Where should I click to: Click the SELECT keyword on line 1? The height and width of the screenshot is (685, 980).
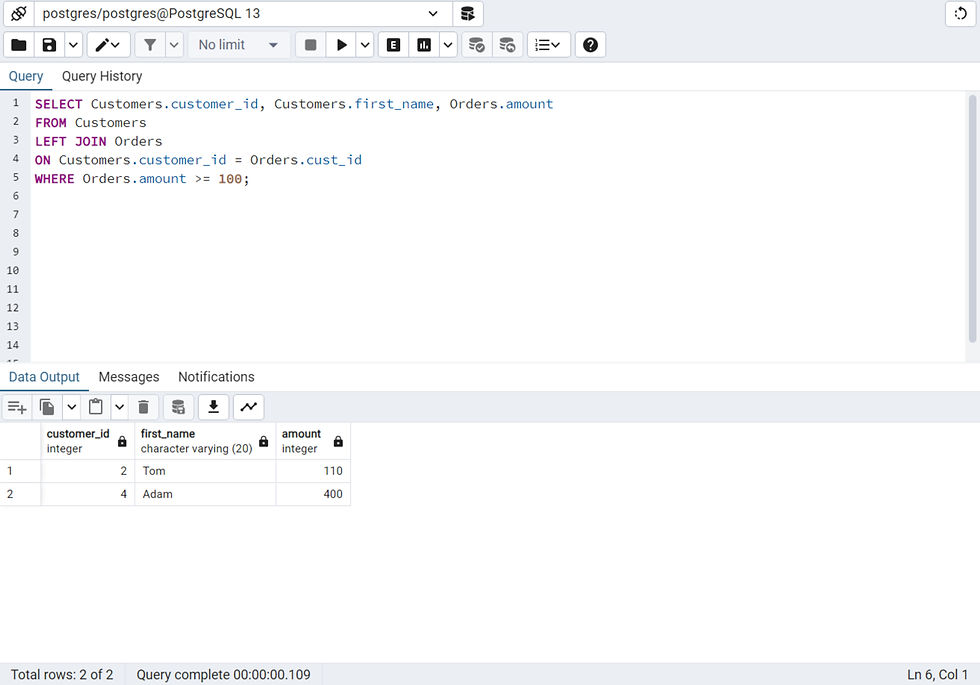click(x=58, y=104)
